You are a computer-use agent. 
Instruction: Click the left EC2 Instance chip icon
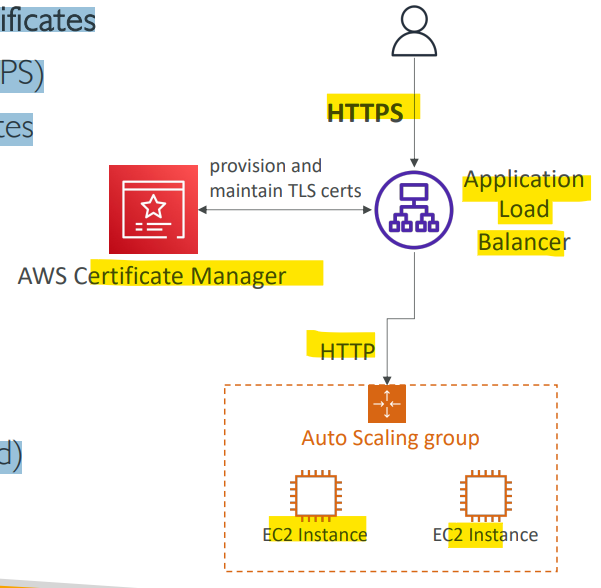point(316,496)
